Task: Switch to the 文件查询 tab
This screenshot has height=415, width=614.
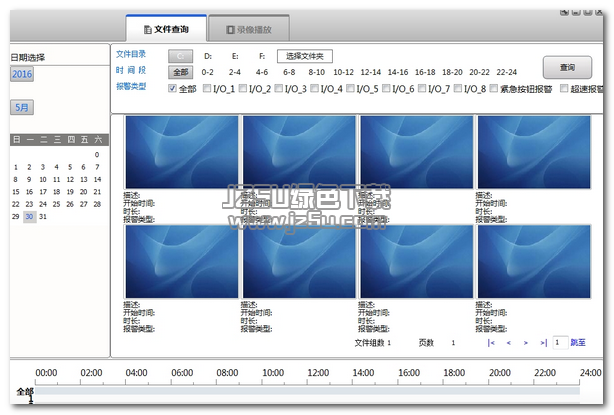Action: (x=166, y=29)
